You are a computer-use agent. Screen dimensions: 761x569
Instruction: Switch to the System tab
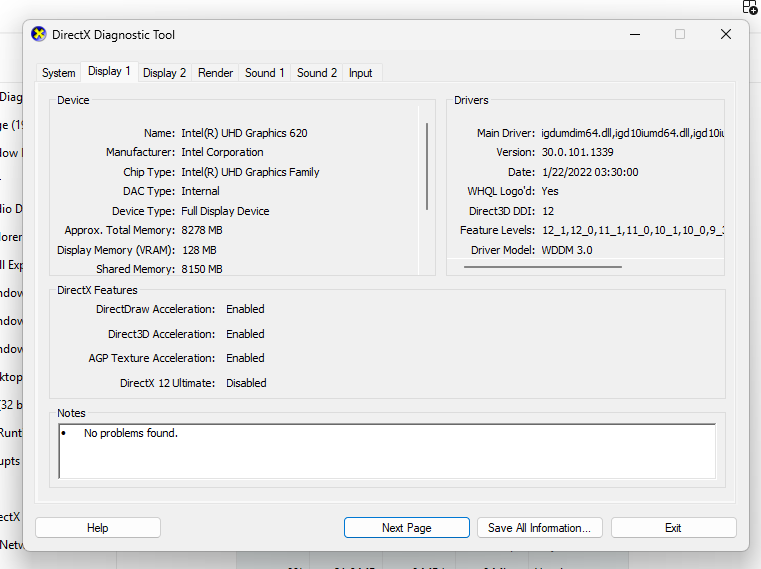(59, 73)
